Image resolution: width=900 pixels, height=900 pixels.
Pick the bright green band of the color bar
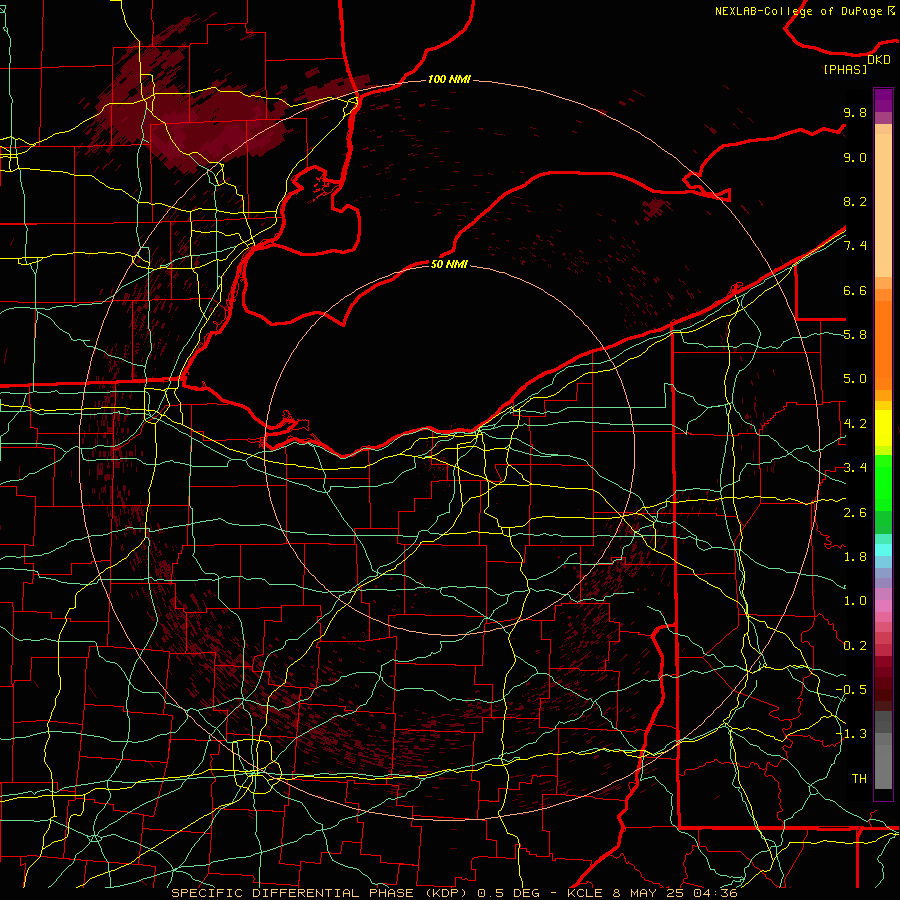[x=883, y=482]
